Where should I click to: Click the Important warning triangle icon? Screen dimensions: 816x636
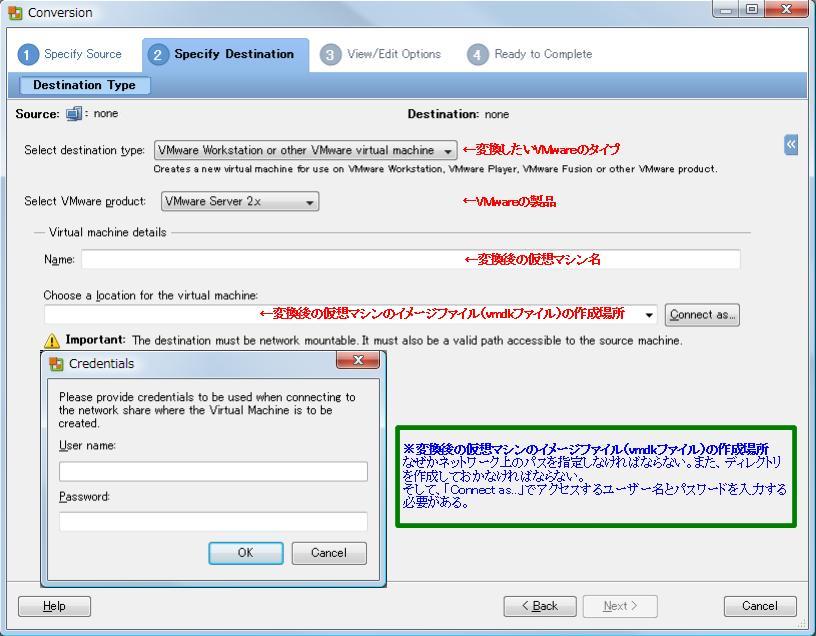[x=52, y=340]
